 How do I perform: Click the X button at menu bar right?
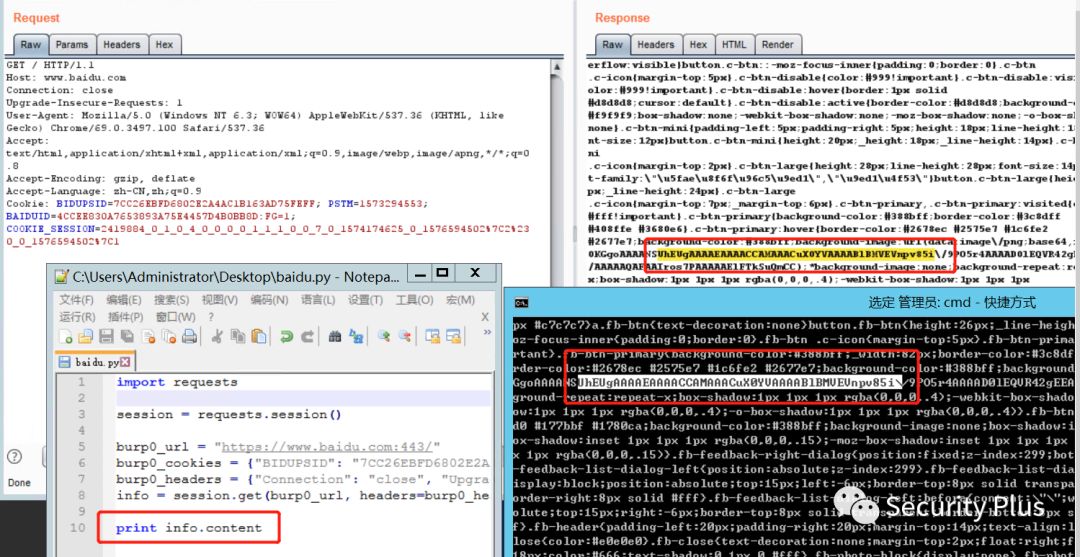click(x=485, y=317)
